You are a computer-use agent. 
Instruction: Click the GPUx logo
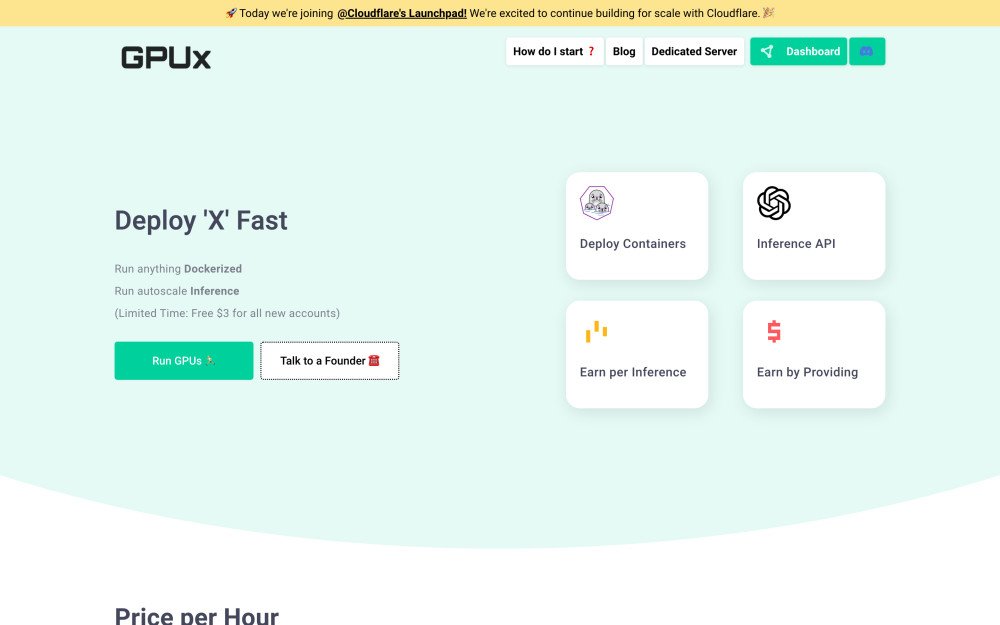(164, 57)
